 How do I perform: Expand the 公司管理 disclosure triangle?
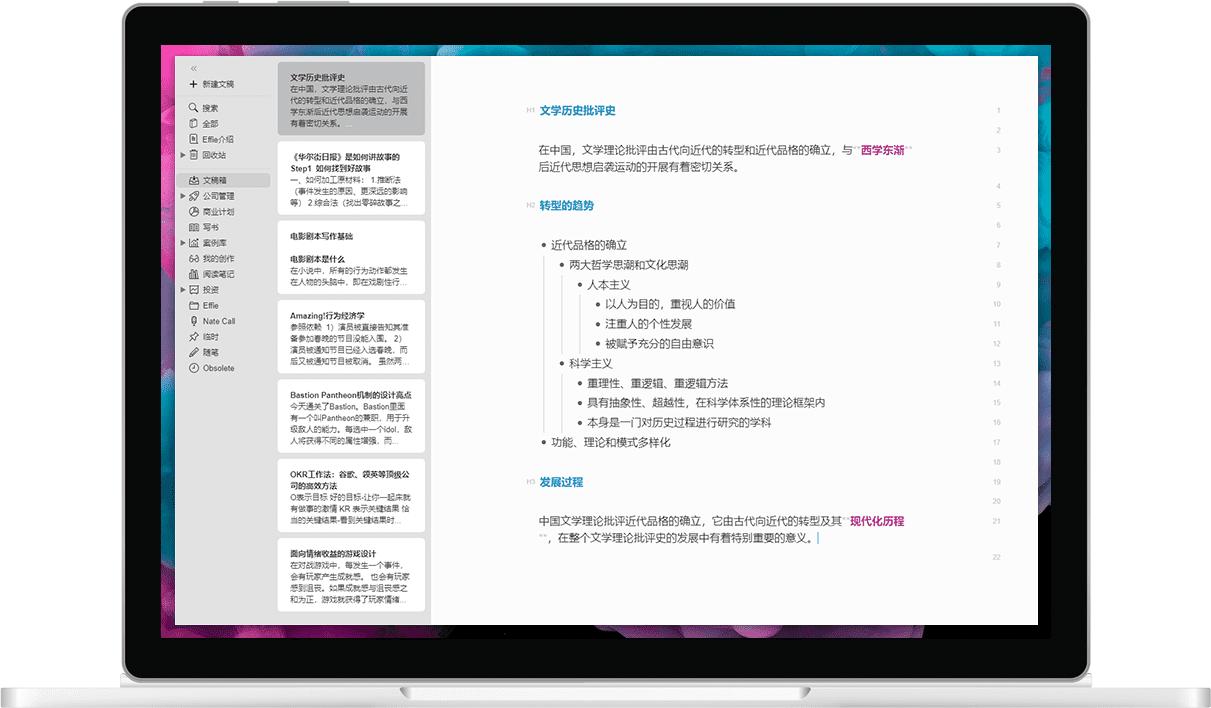click(182, 194)
